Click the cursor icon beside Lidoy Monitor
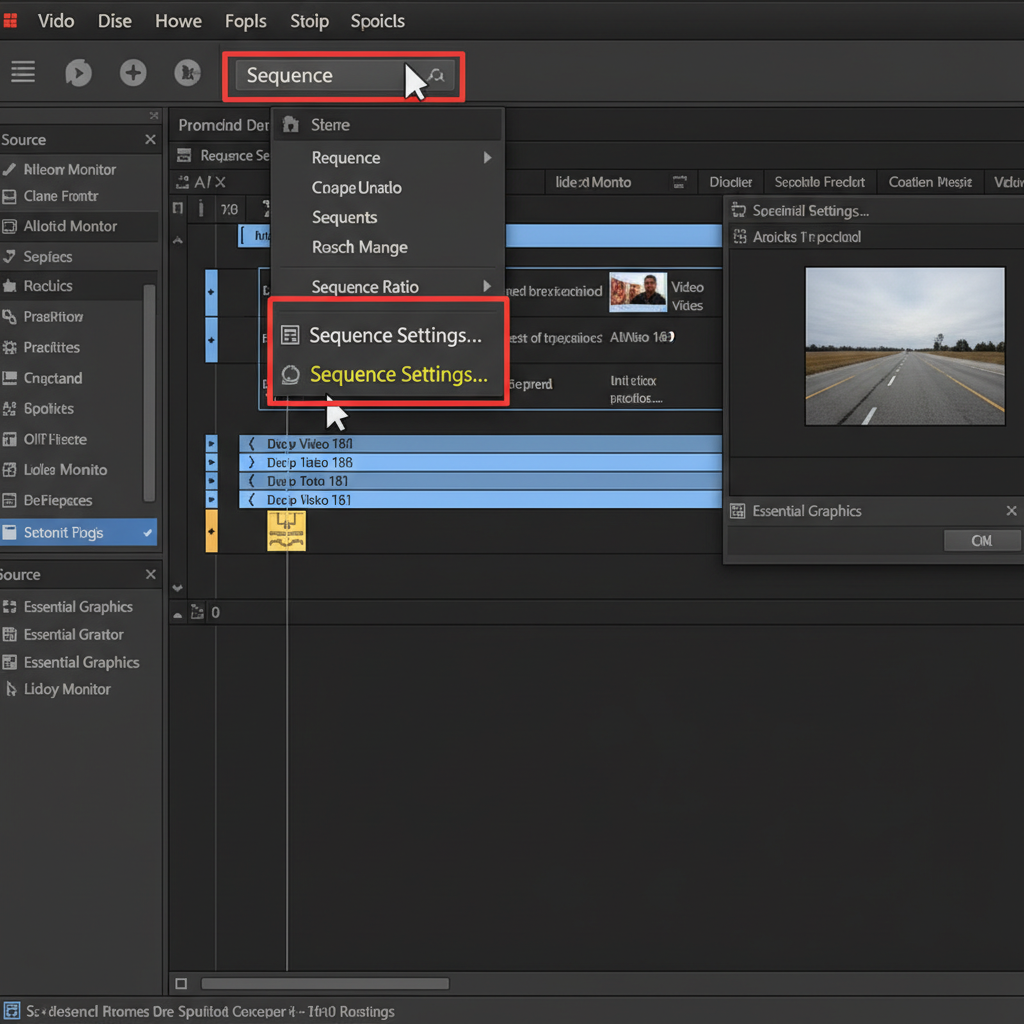 (10, 689)
